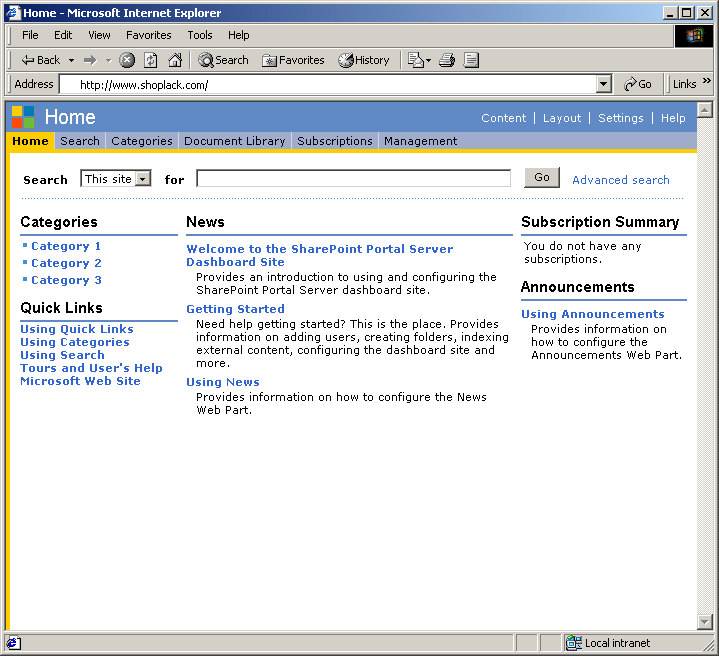Image resolution: width=719 pixels, height=656 pixels.
Task: Click the Print icon in toolbar
Action: [447, 60]
